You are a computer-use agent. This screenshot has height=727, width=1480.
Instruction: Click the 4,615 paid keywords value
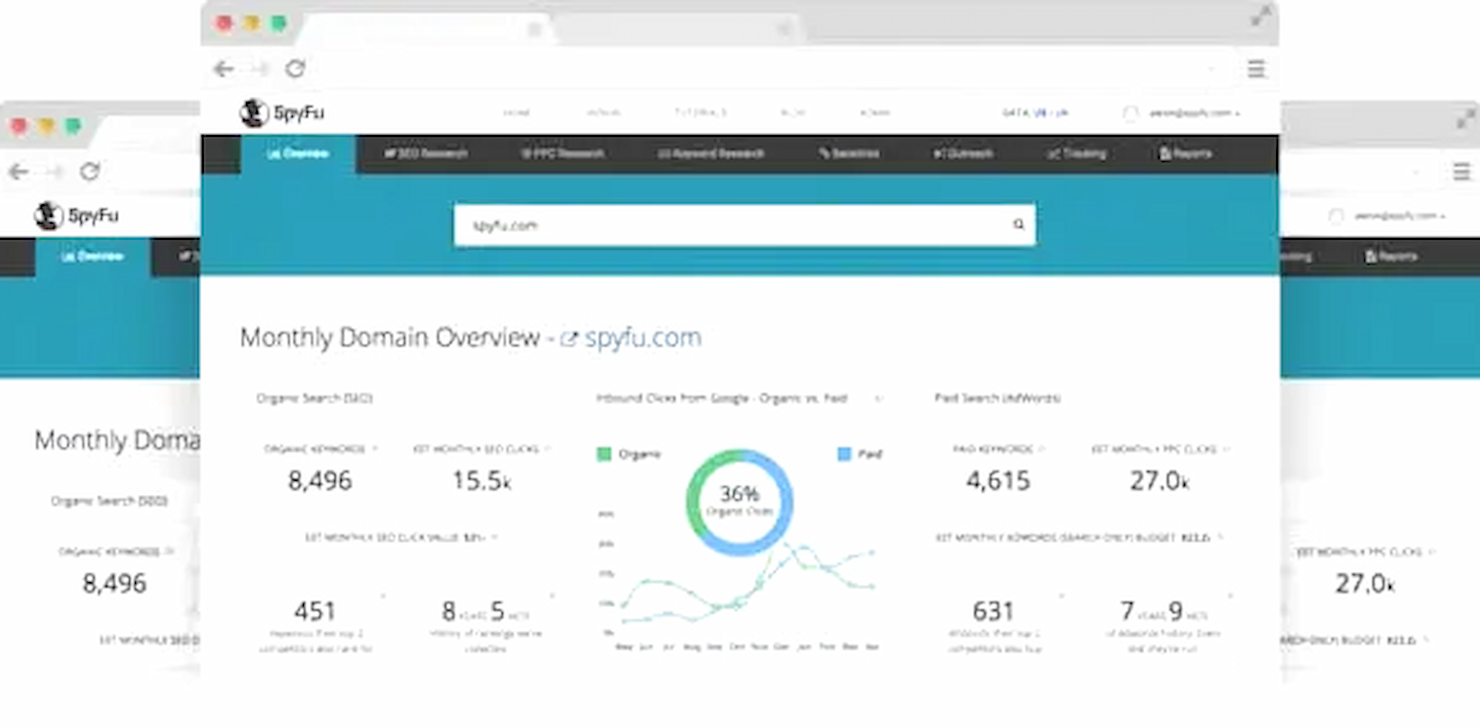pyautogui.click(x=998, y=481)
